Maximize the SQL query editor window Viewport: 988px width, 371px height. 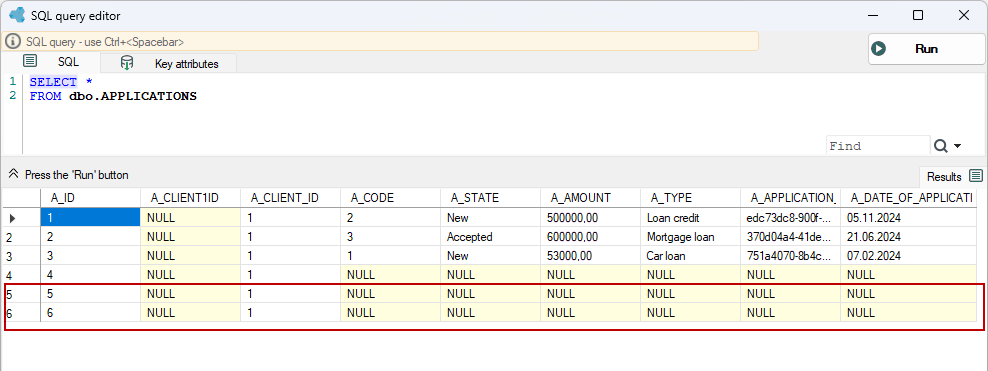tap(918, 16)
